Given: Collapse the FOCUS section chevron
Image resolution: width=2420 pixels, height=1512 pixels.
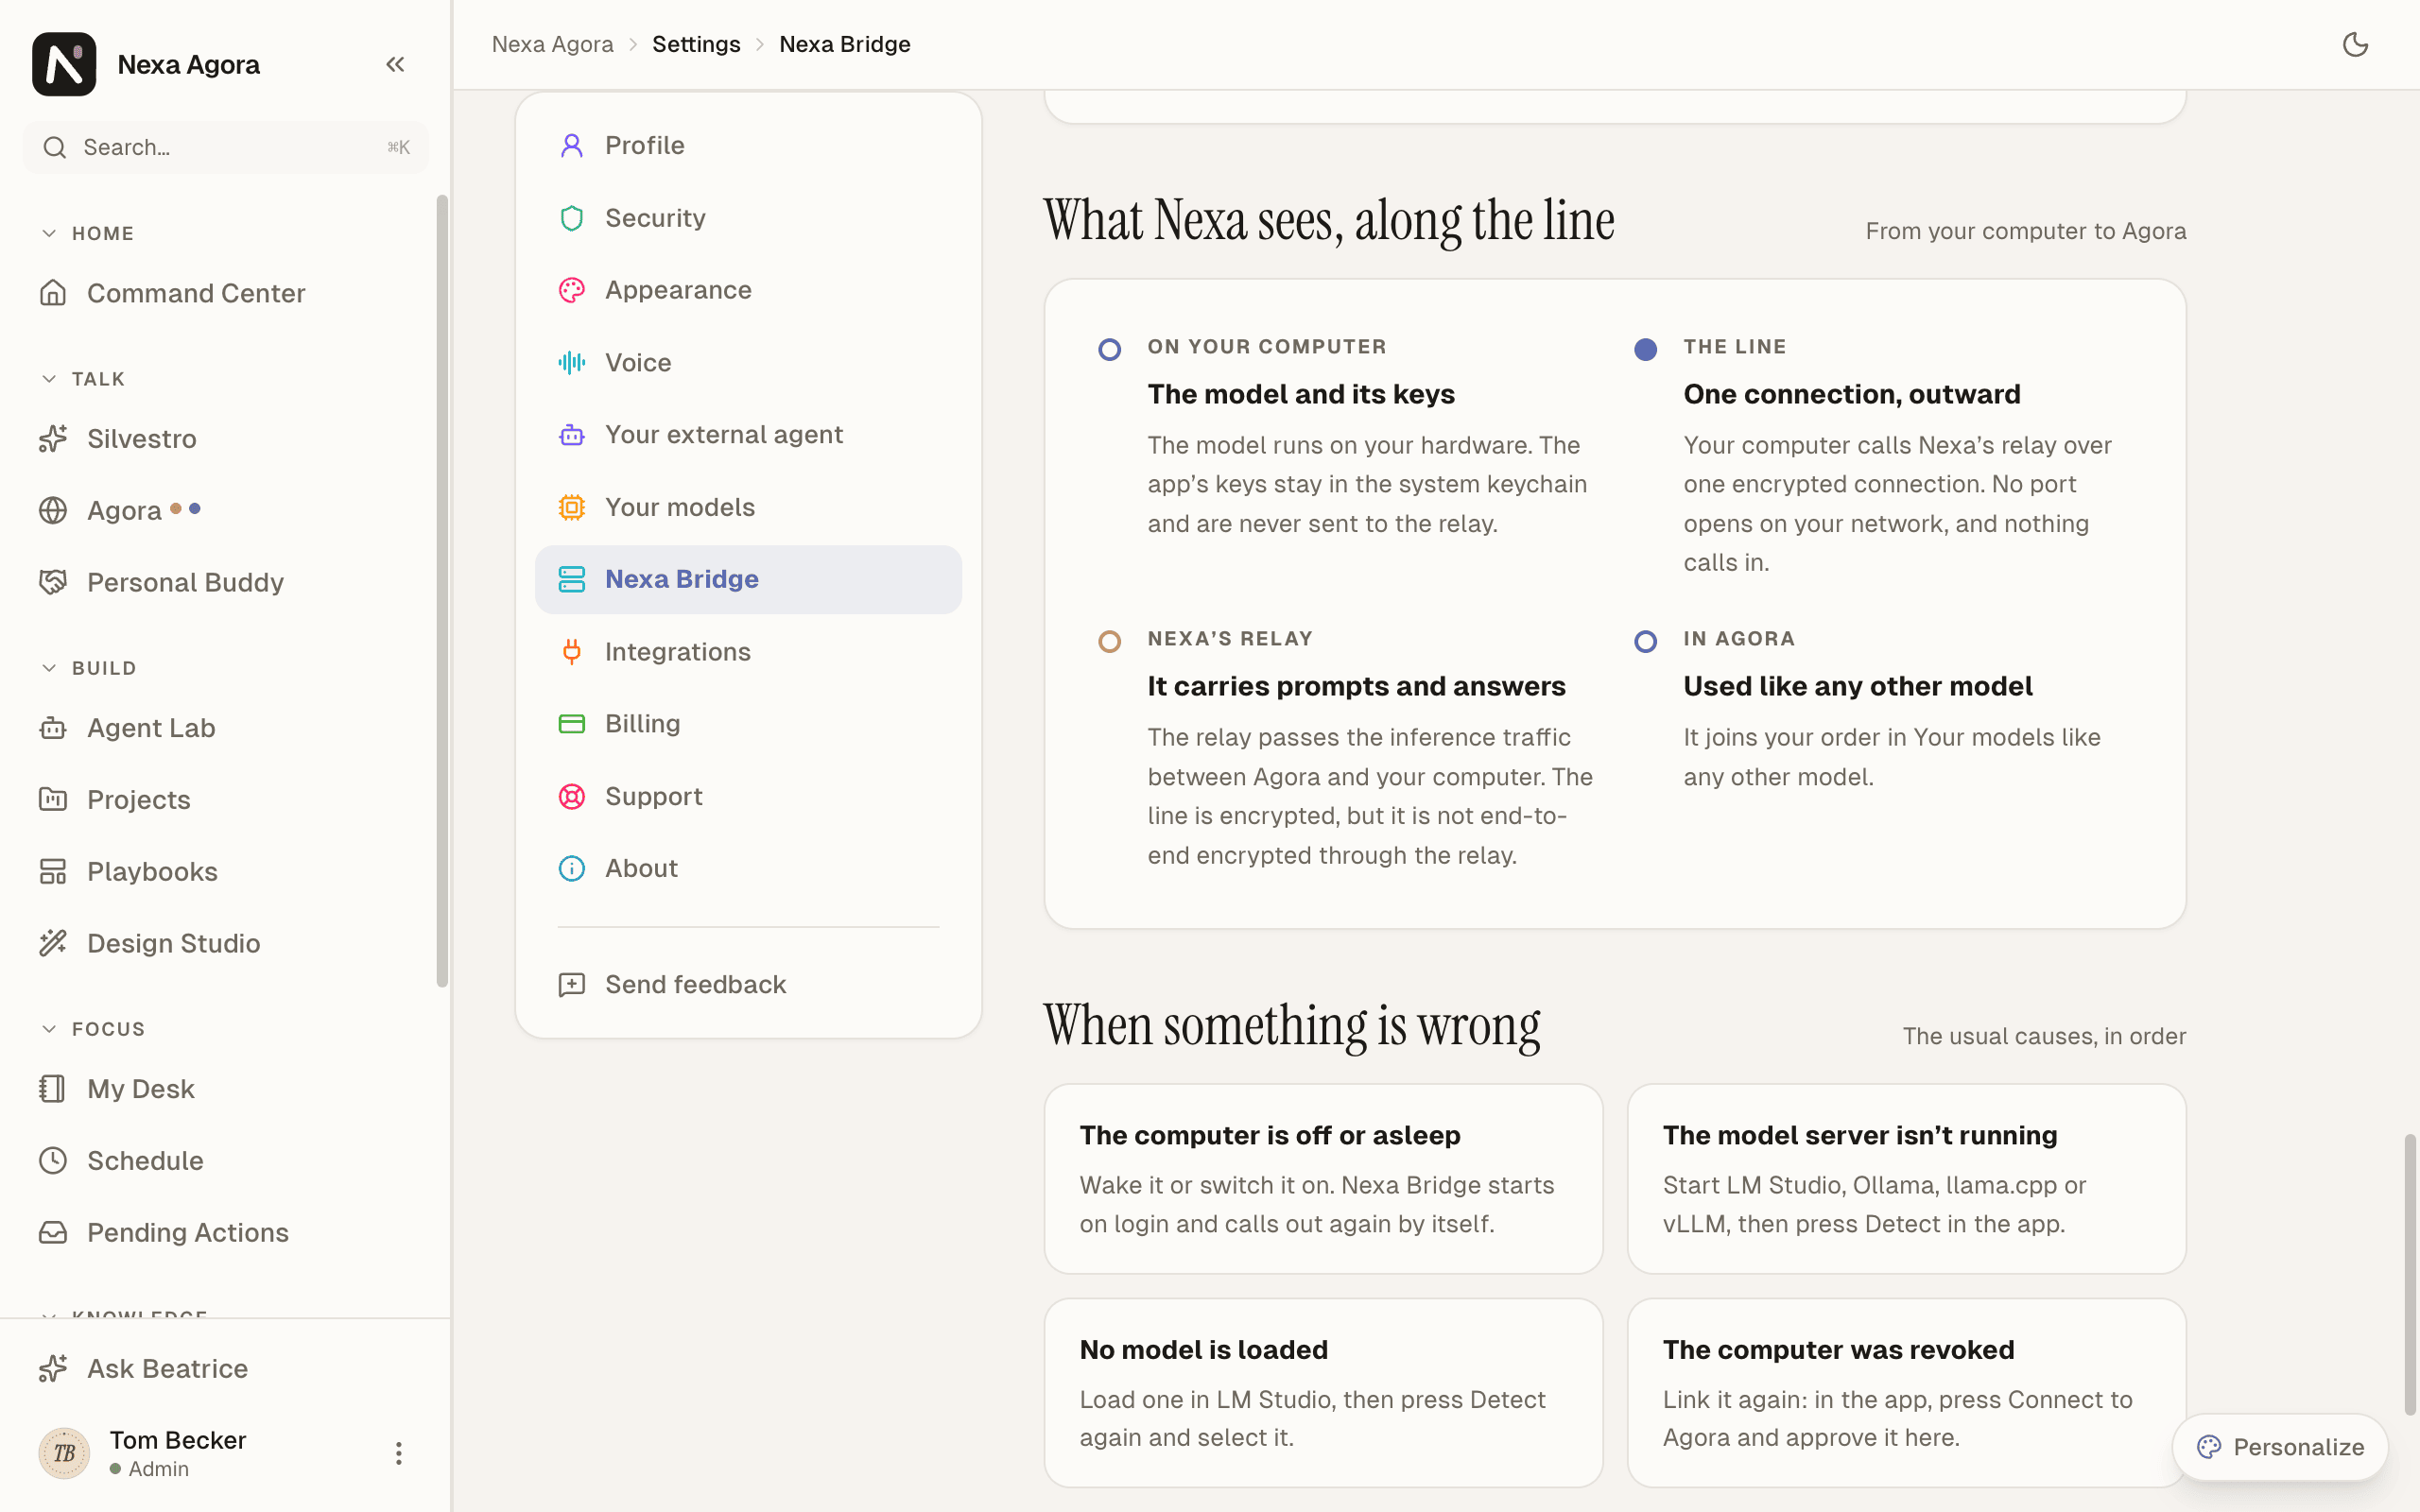Looking at the screenshot, I should (49, 1029).
